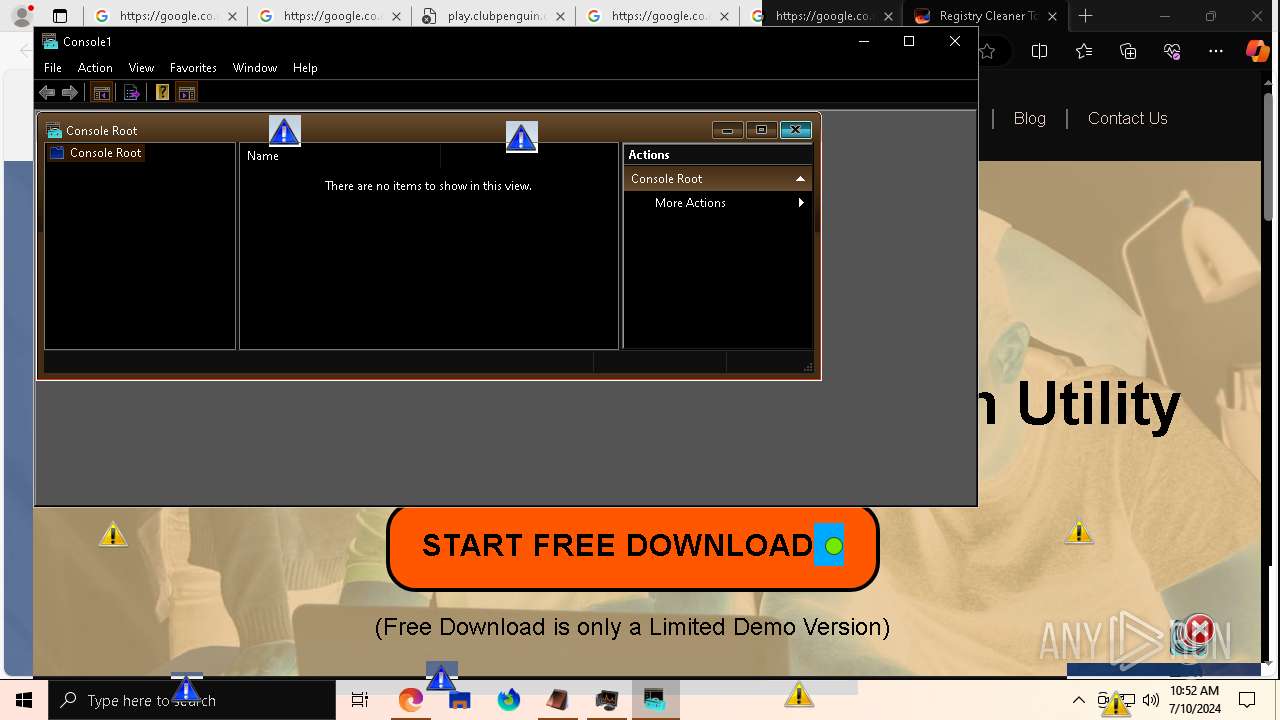Open Edge tab actions menu
Image resolution: width=1280 pixels, height=720 pixels.
click(x=60, y=16)
